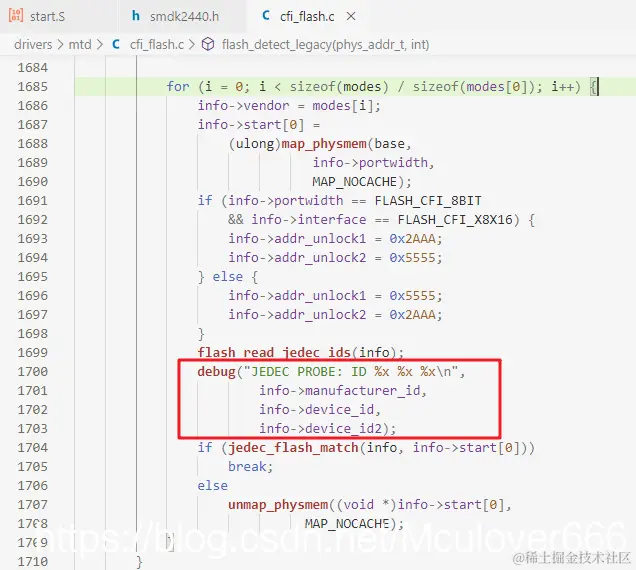Image resolution: width=636 pixels, height=570 pixels.
Task: Click the breadcrumb C file icon
Action: (116, 44)
